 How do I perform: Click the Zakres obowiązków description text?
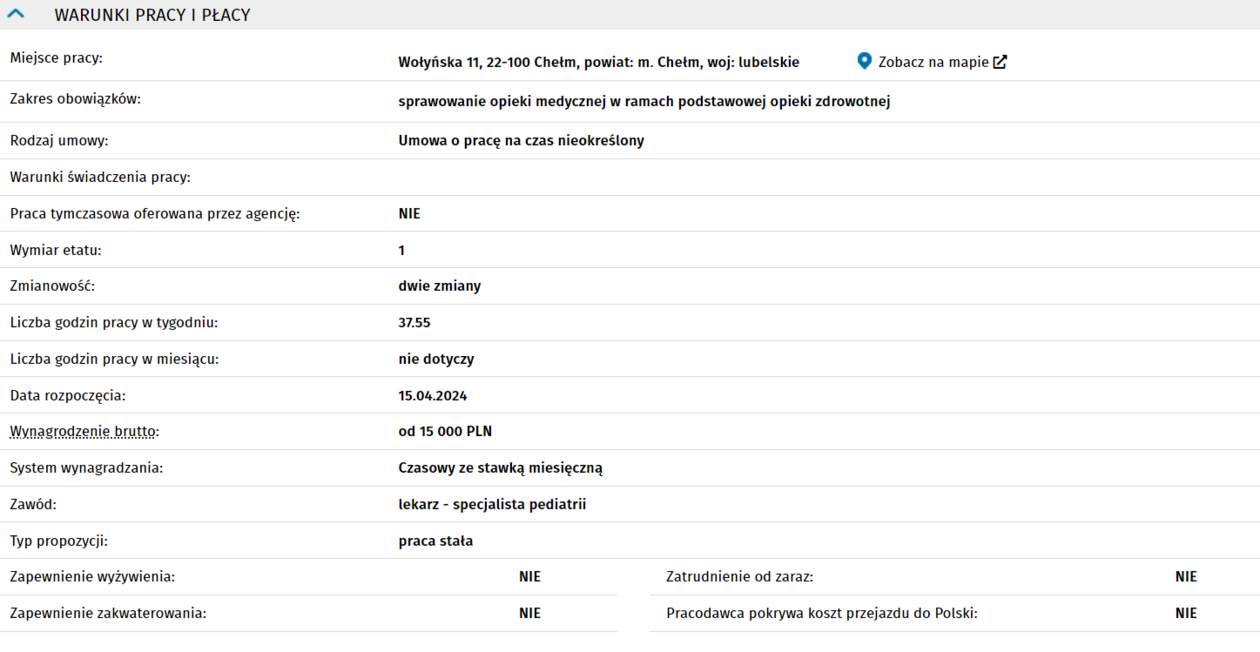(x=644, y=101)
